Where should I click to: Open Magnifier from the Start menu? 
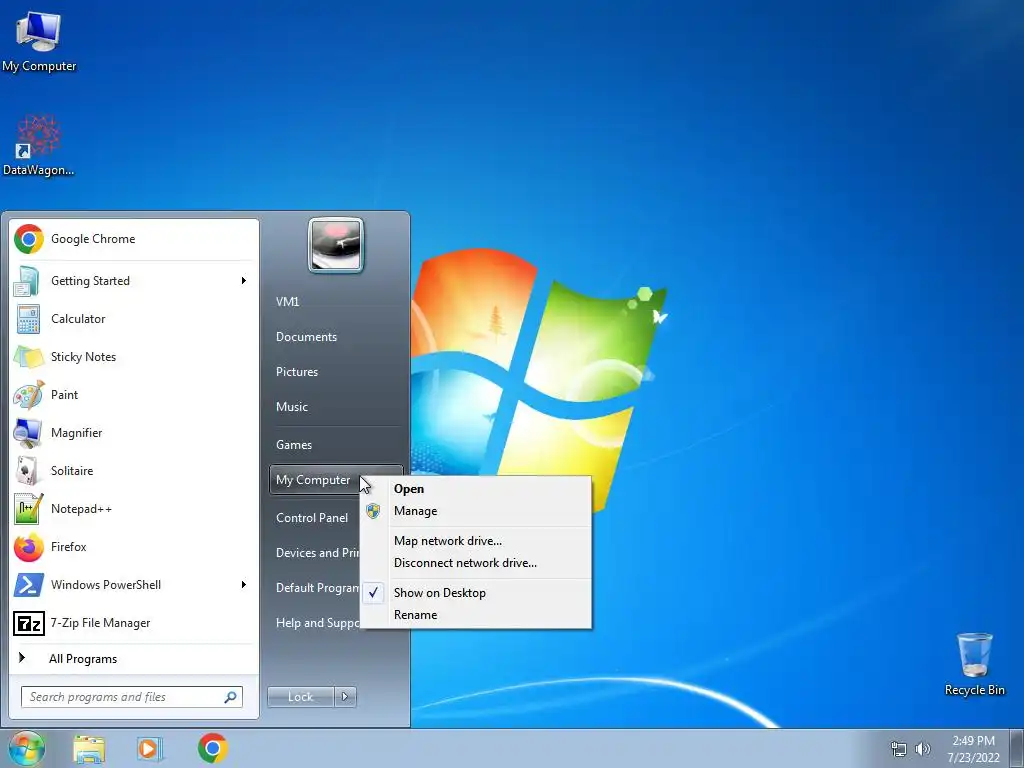pyautogui.click(x=133, y=432)
